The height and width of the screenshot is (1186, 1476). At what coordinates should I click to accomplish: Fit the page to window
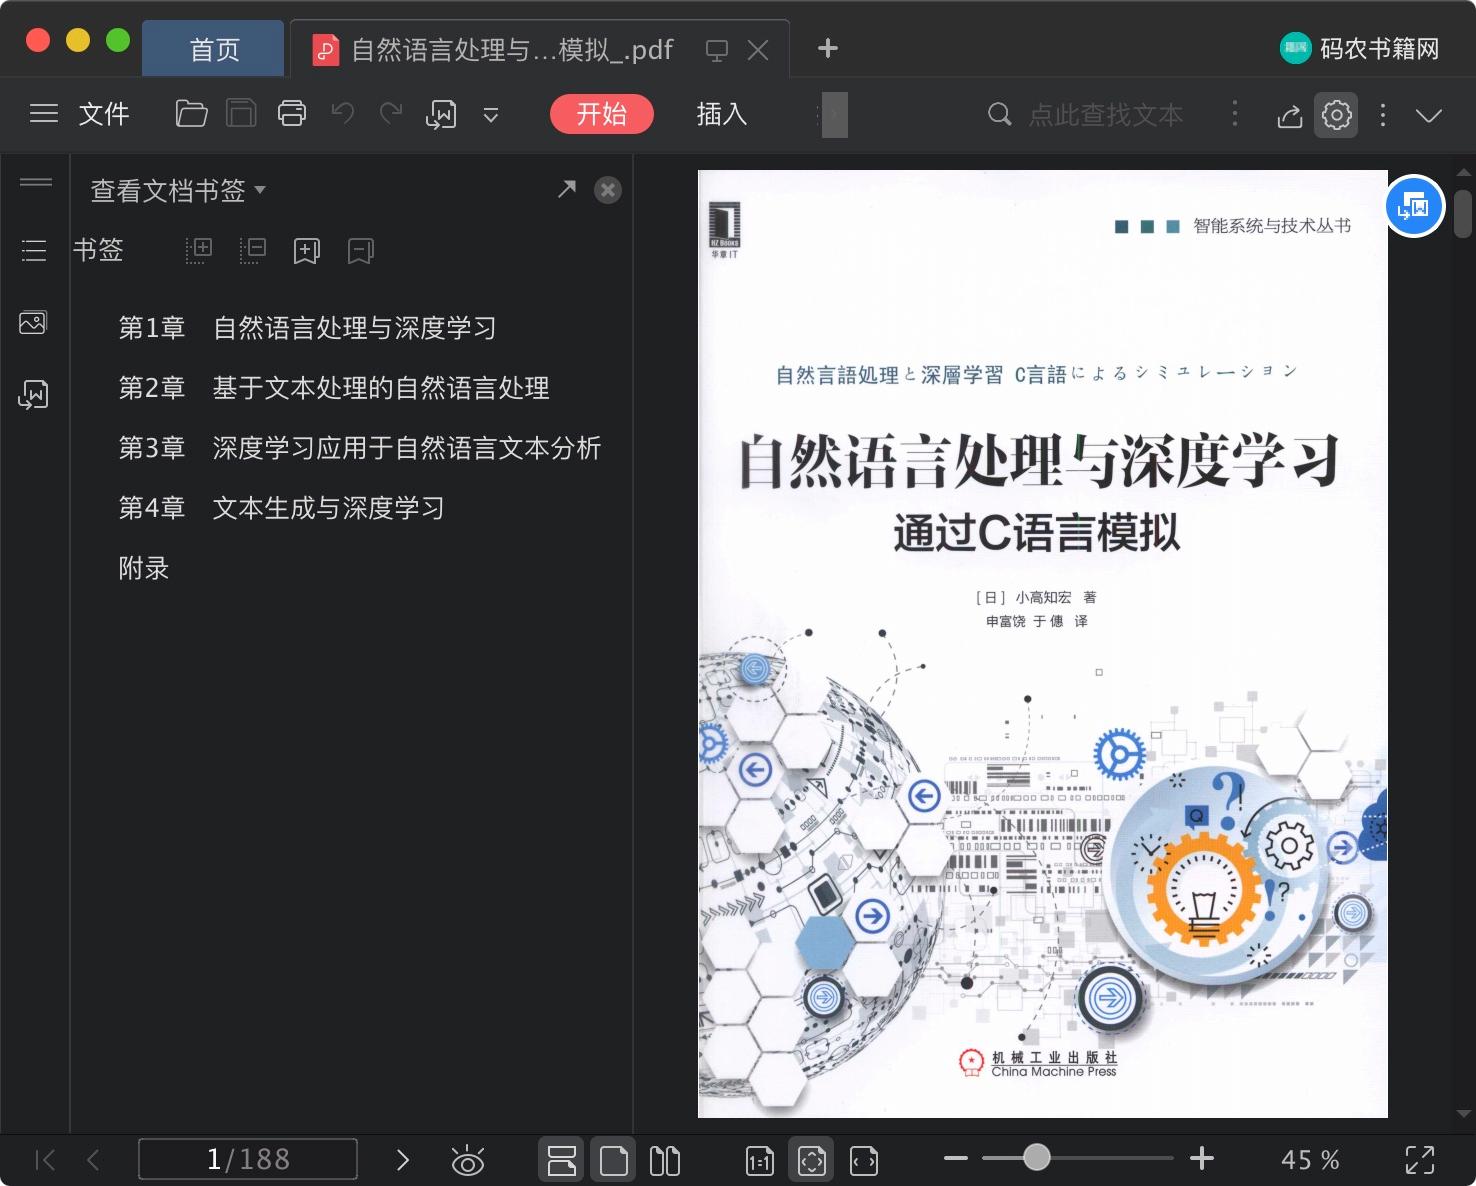812,1160
